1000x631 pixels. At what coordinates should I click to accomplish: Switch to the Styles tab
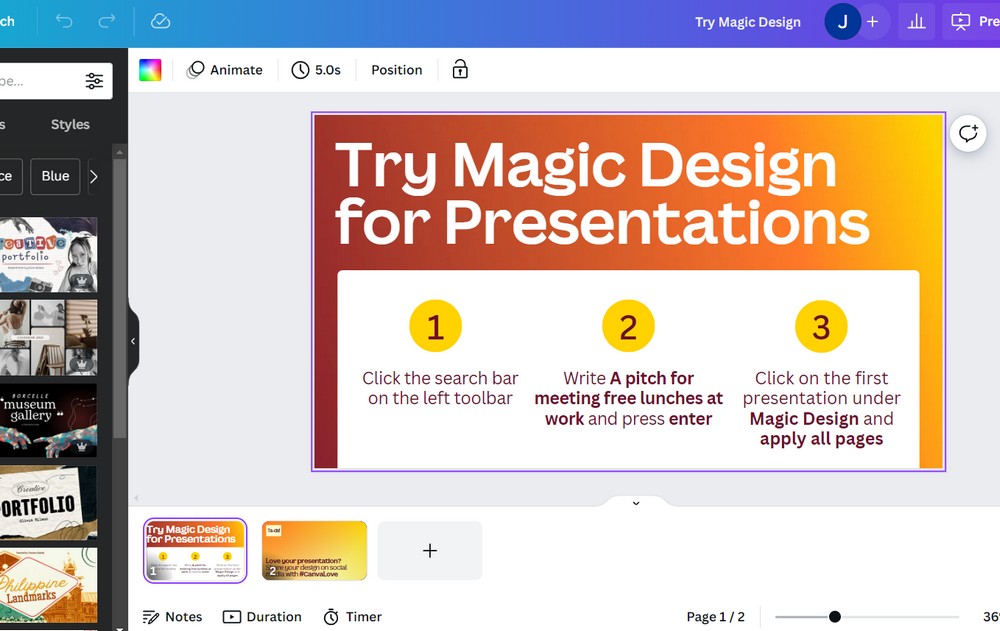point(70,124)
